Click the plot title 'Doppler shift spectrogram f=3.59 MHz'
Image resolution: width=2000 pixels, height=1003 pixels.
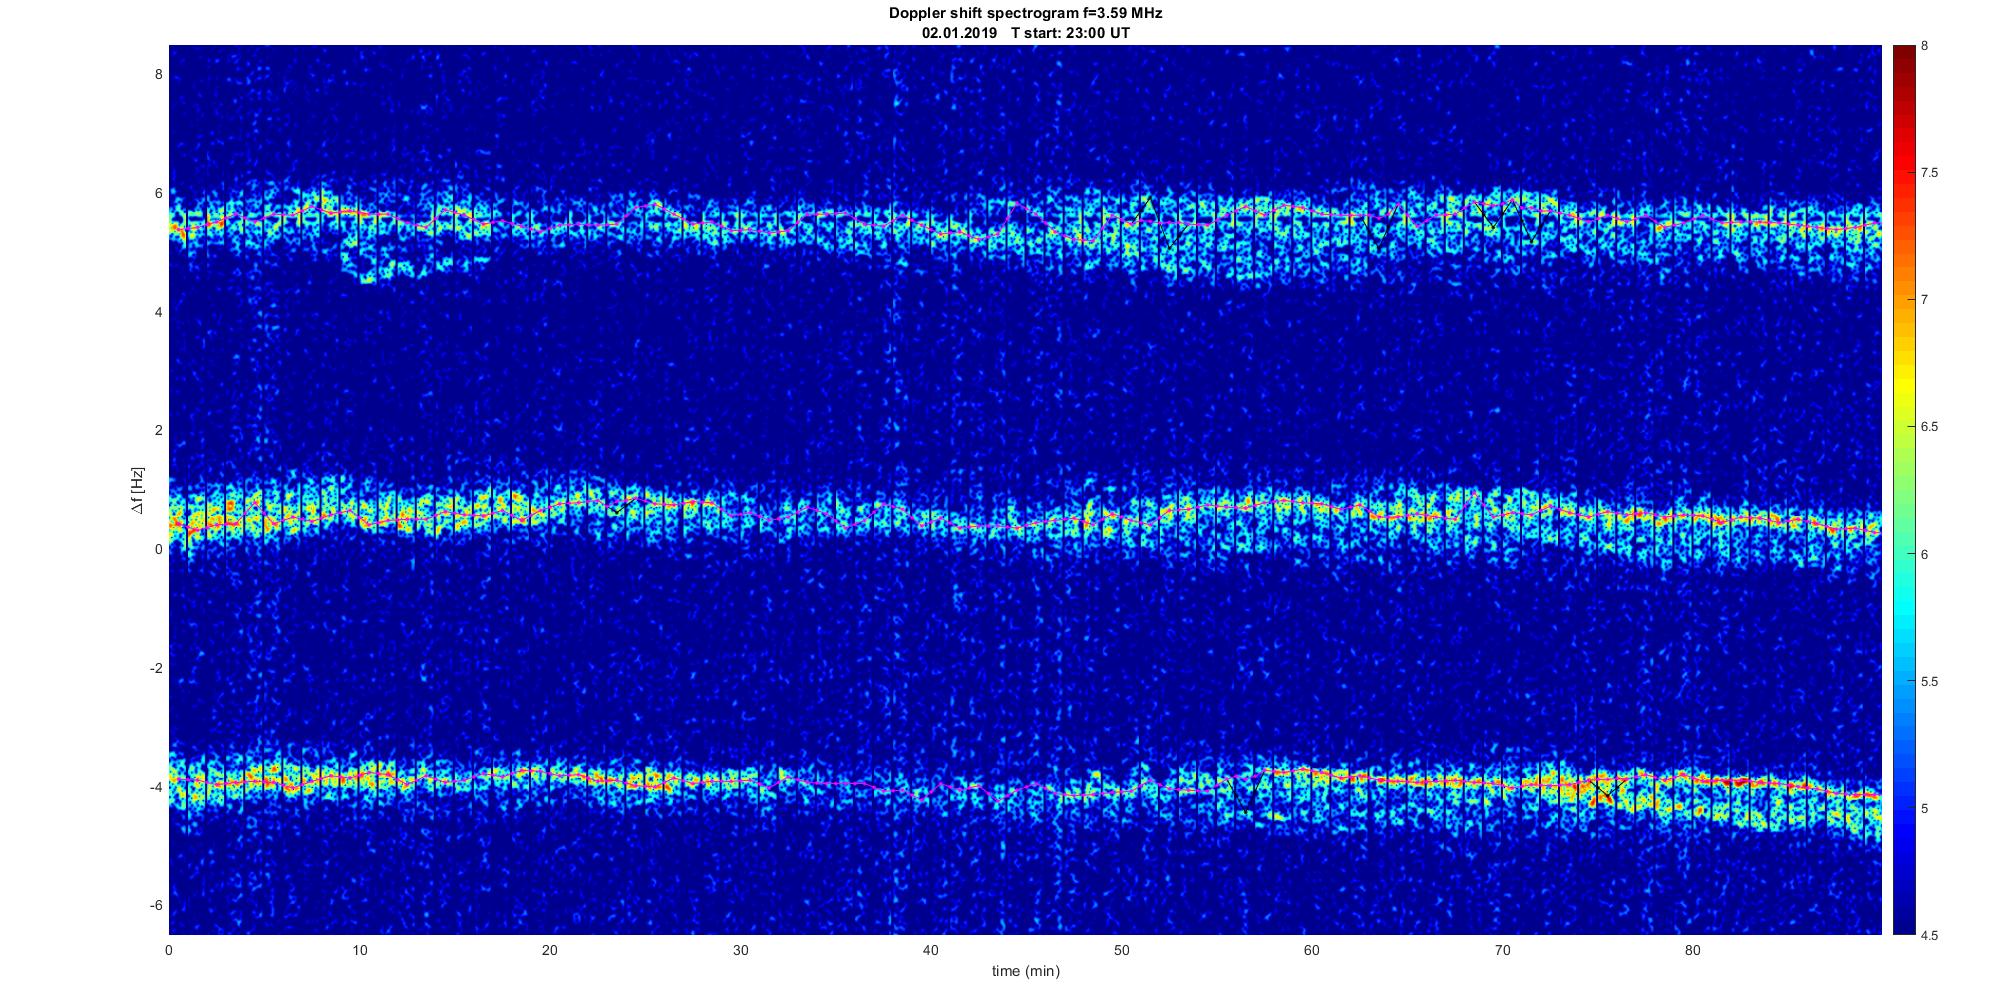(1025, 14)
